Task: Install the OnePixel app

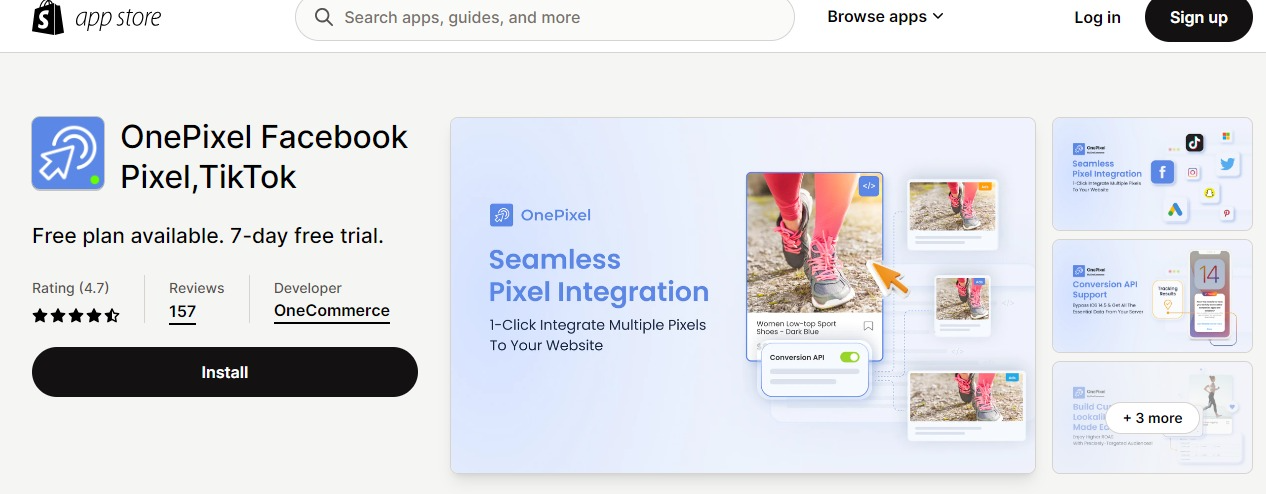Action: click(225, 372)
